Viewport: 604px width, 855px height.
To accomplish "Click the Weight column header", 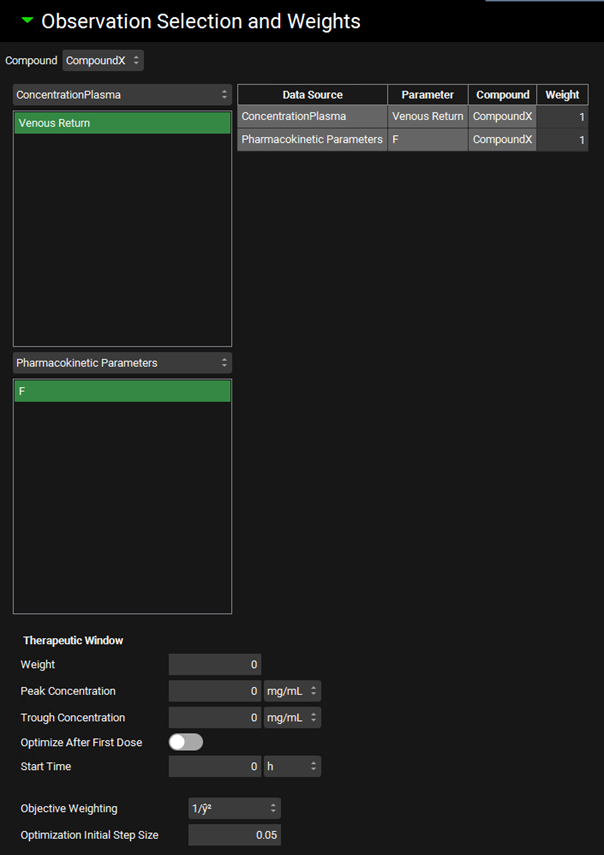I will (x=562, y=95).
